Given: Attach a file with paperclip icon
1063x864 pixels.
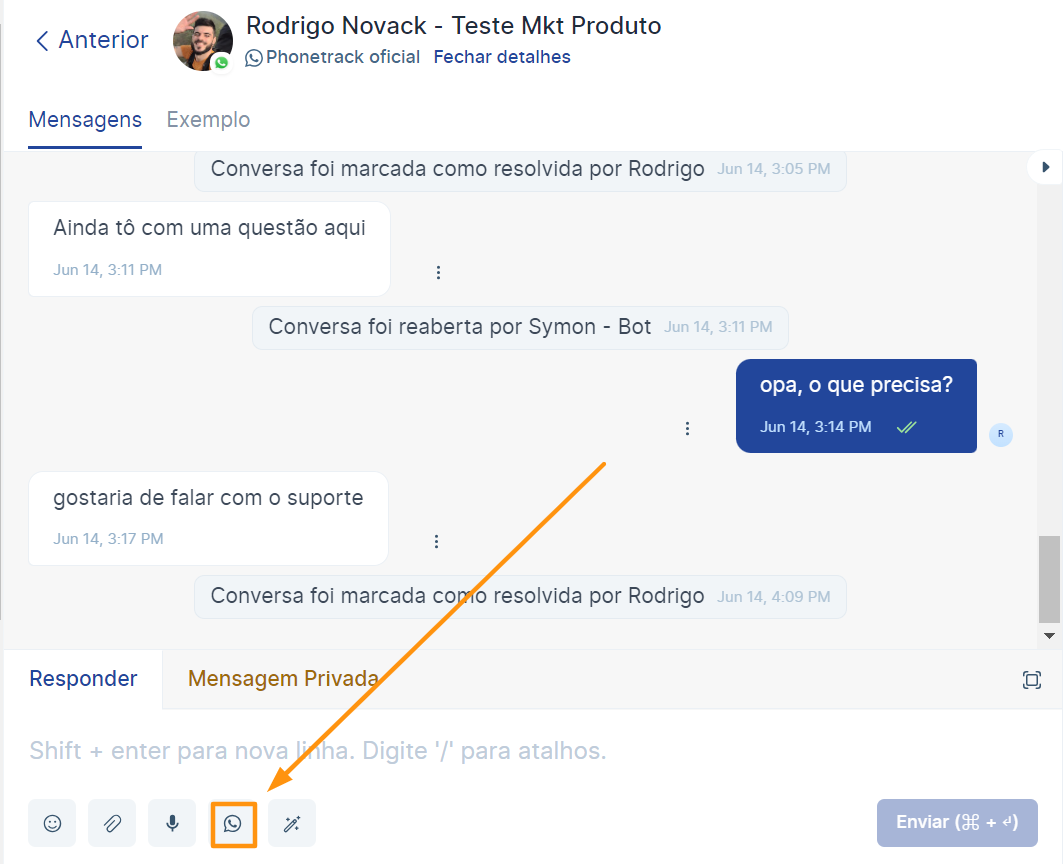Looking at the screenshot, I should [112, 823].
